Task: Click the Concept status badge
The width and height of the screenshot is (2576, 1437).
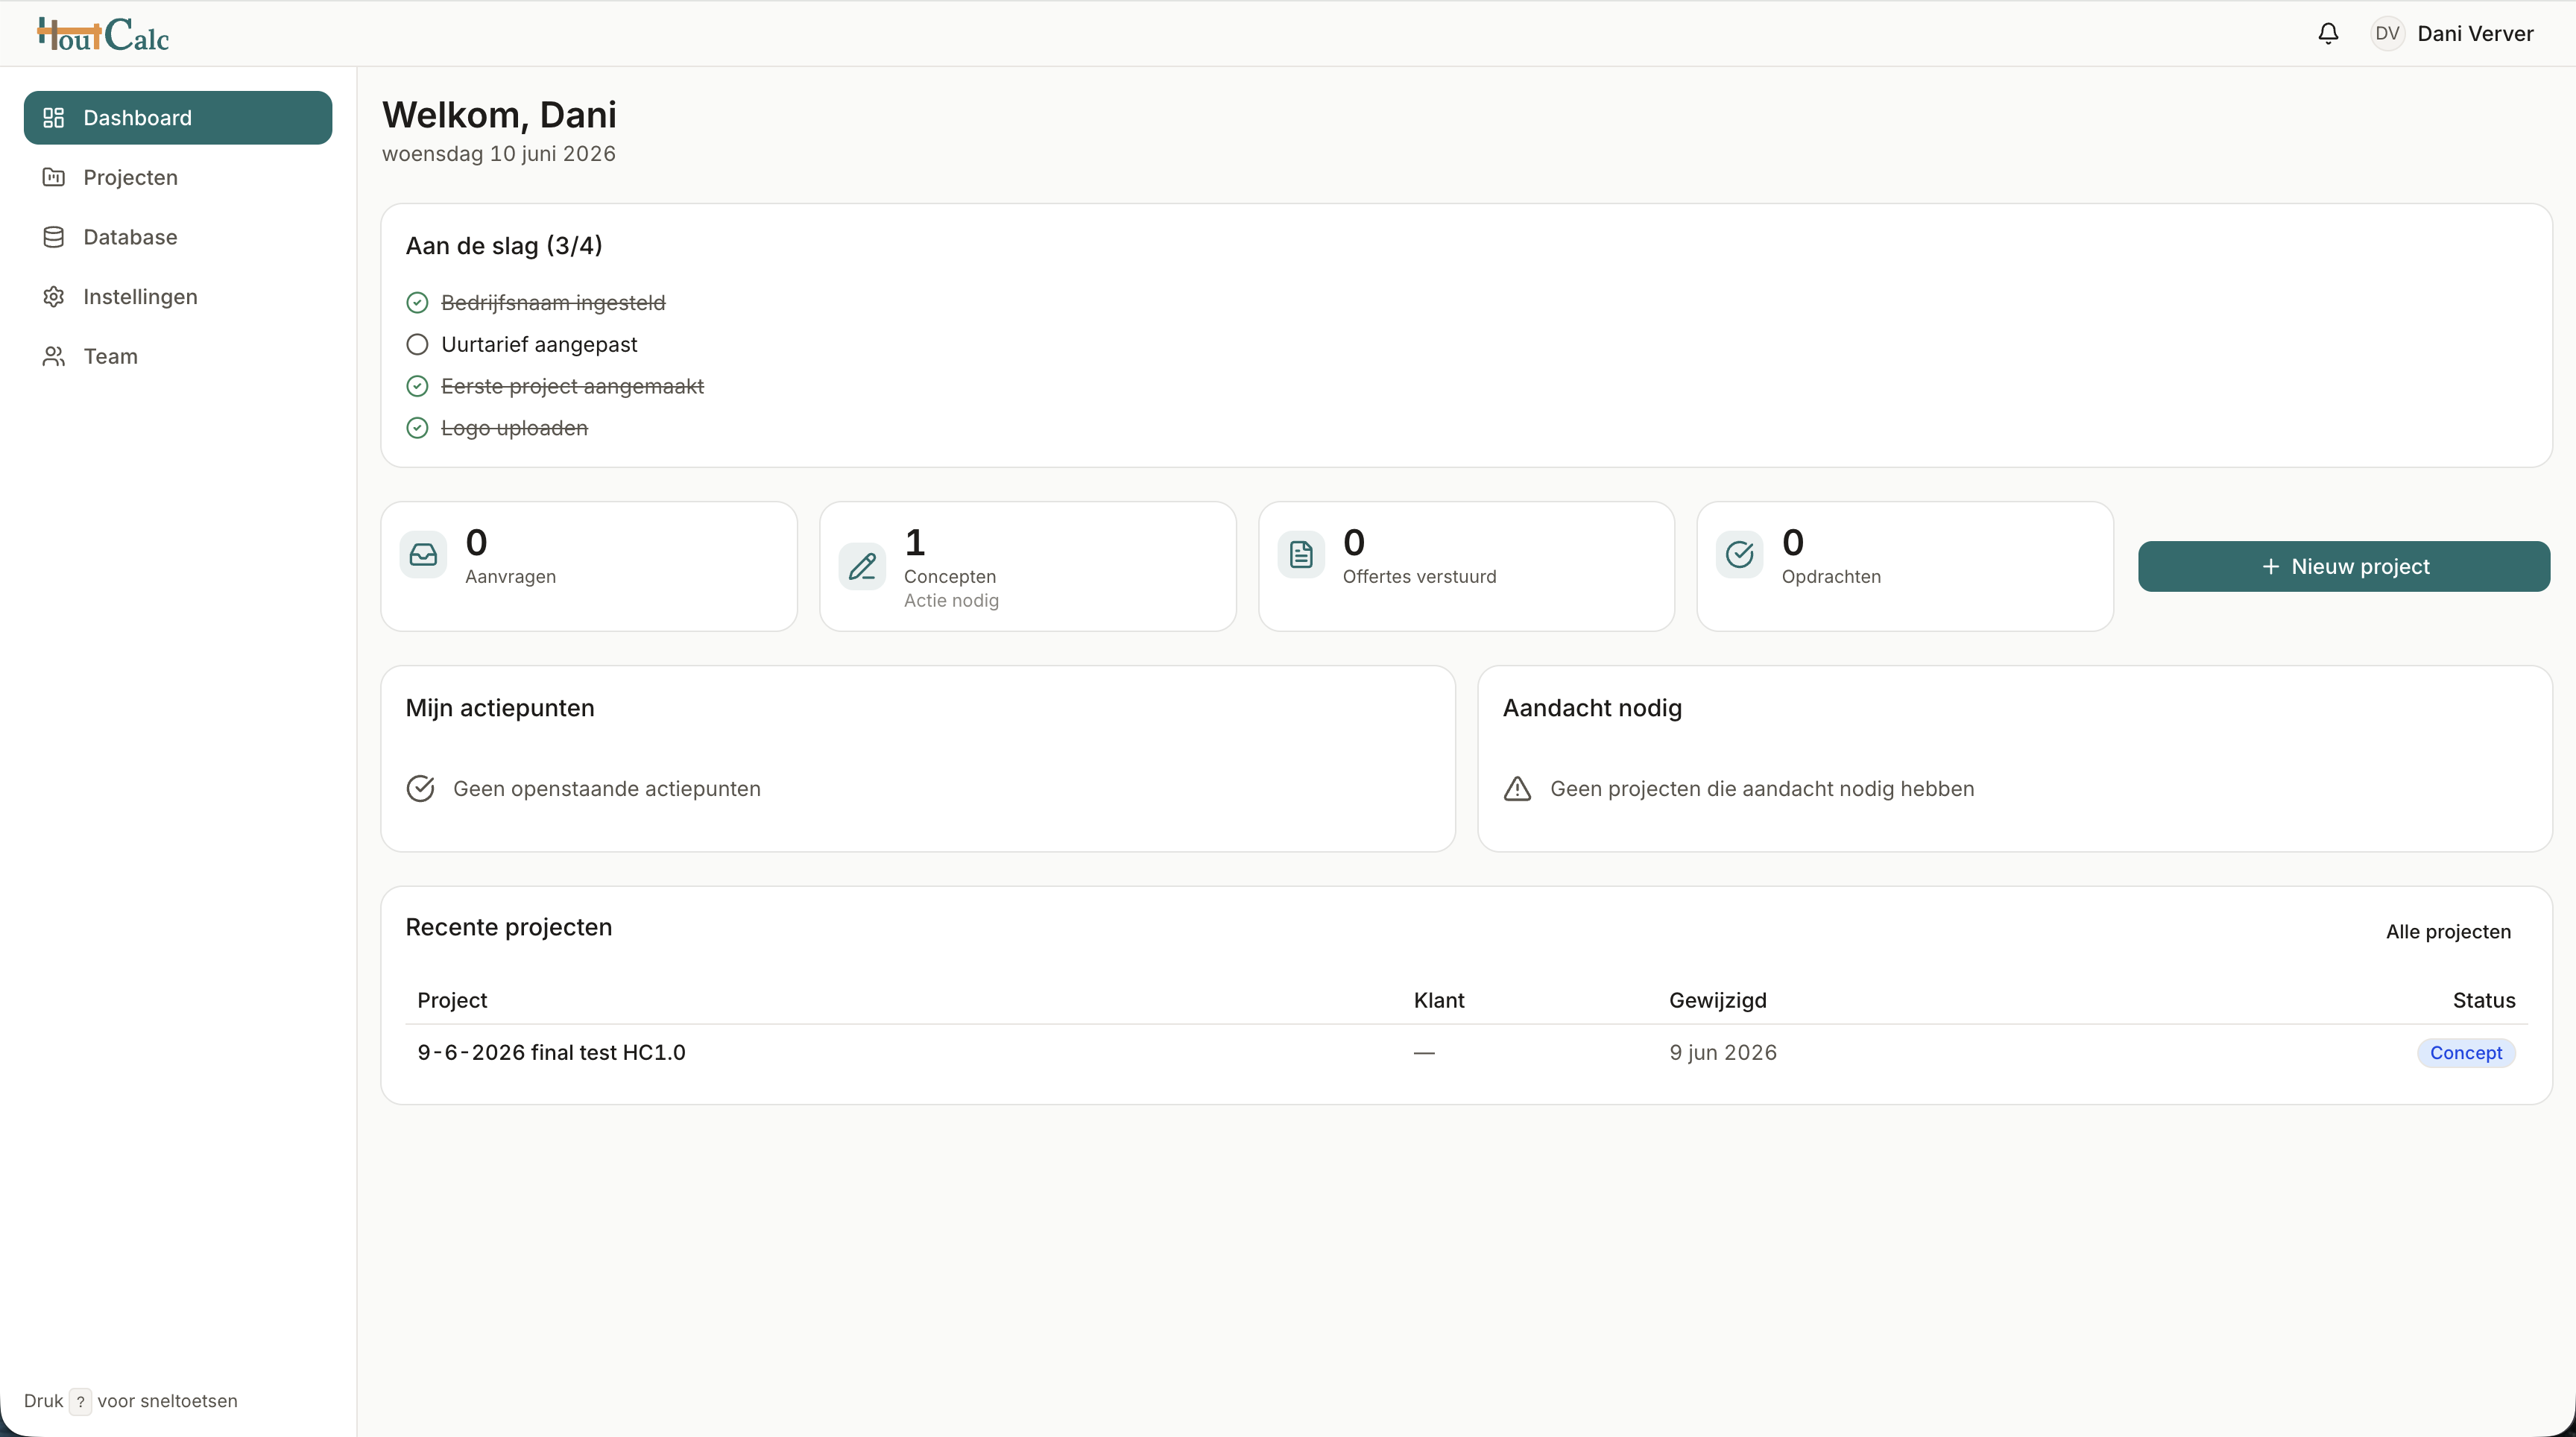Action: point(2466,1052)
